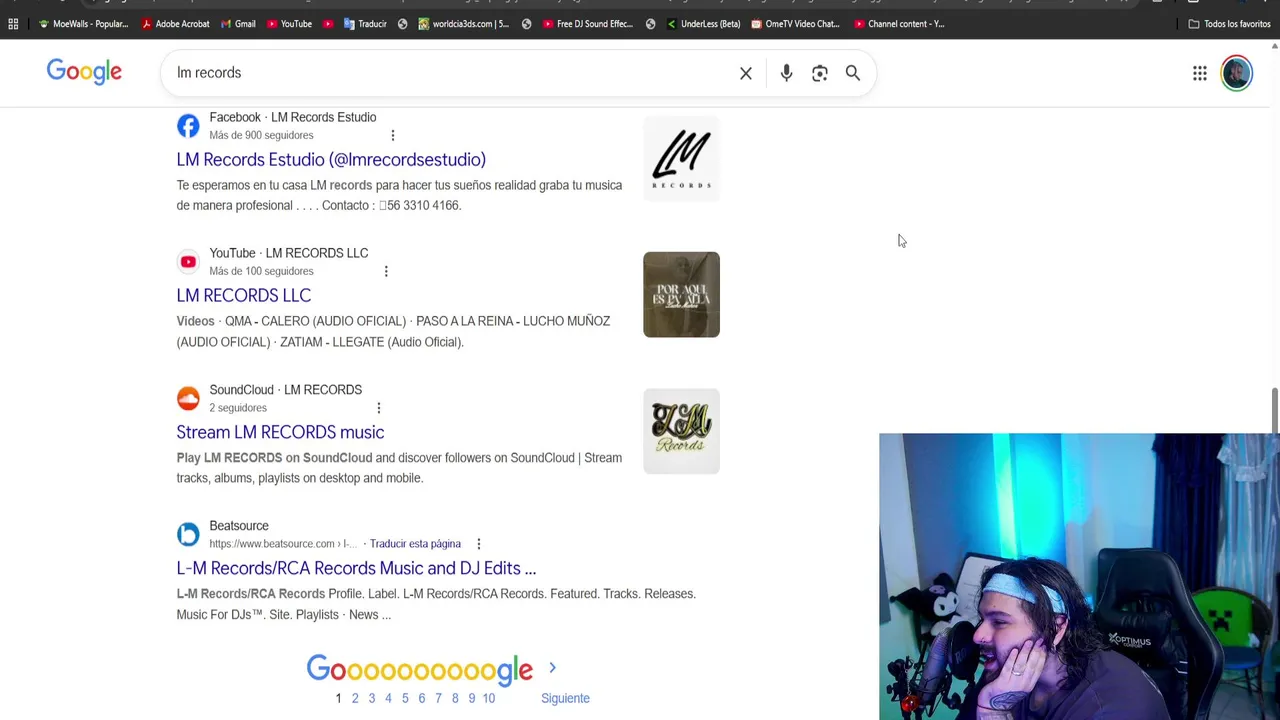Go to results page 3
Image resolution: width=1280 pixels, height=720 pixels.
point(371,698)
